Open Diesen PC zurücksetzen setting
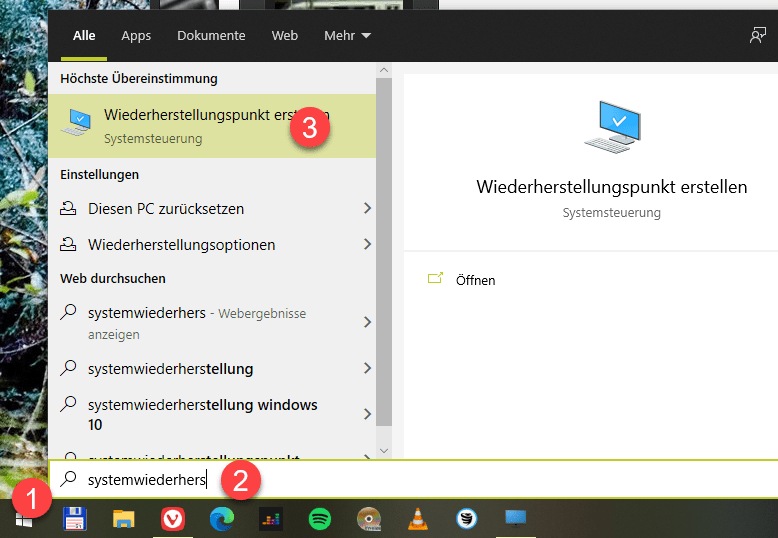Screen dimensions: 778x538 (x=212, y=208)
